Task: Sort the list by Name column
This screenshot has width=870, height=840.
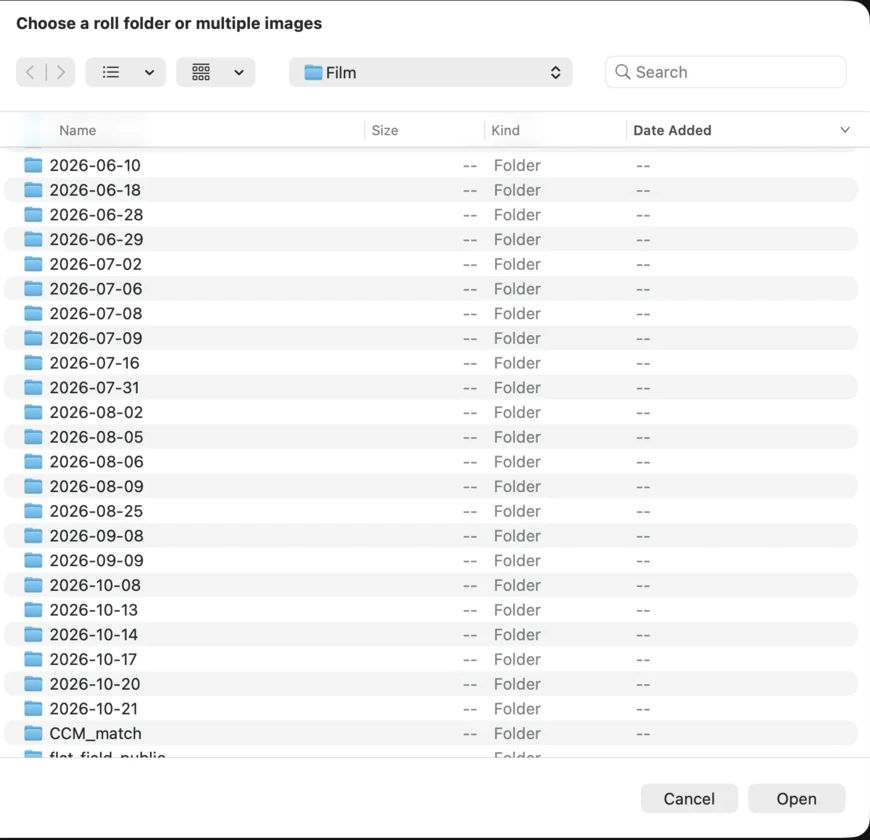Action: coord(78,130)
